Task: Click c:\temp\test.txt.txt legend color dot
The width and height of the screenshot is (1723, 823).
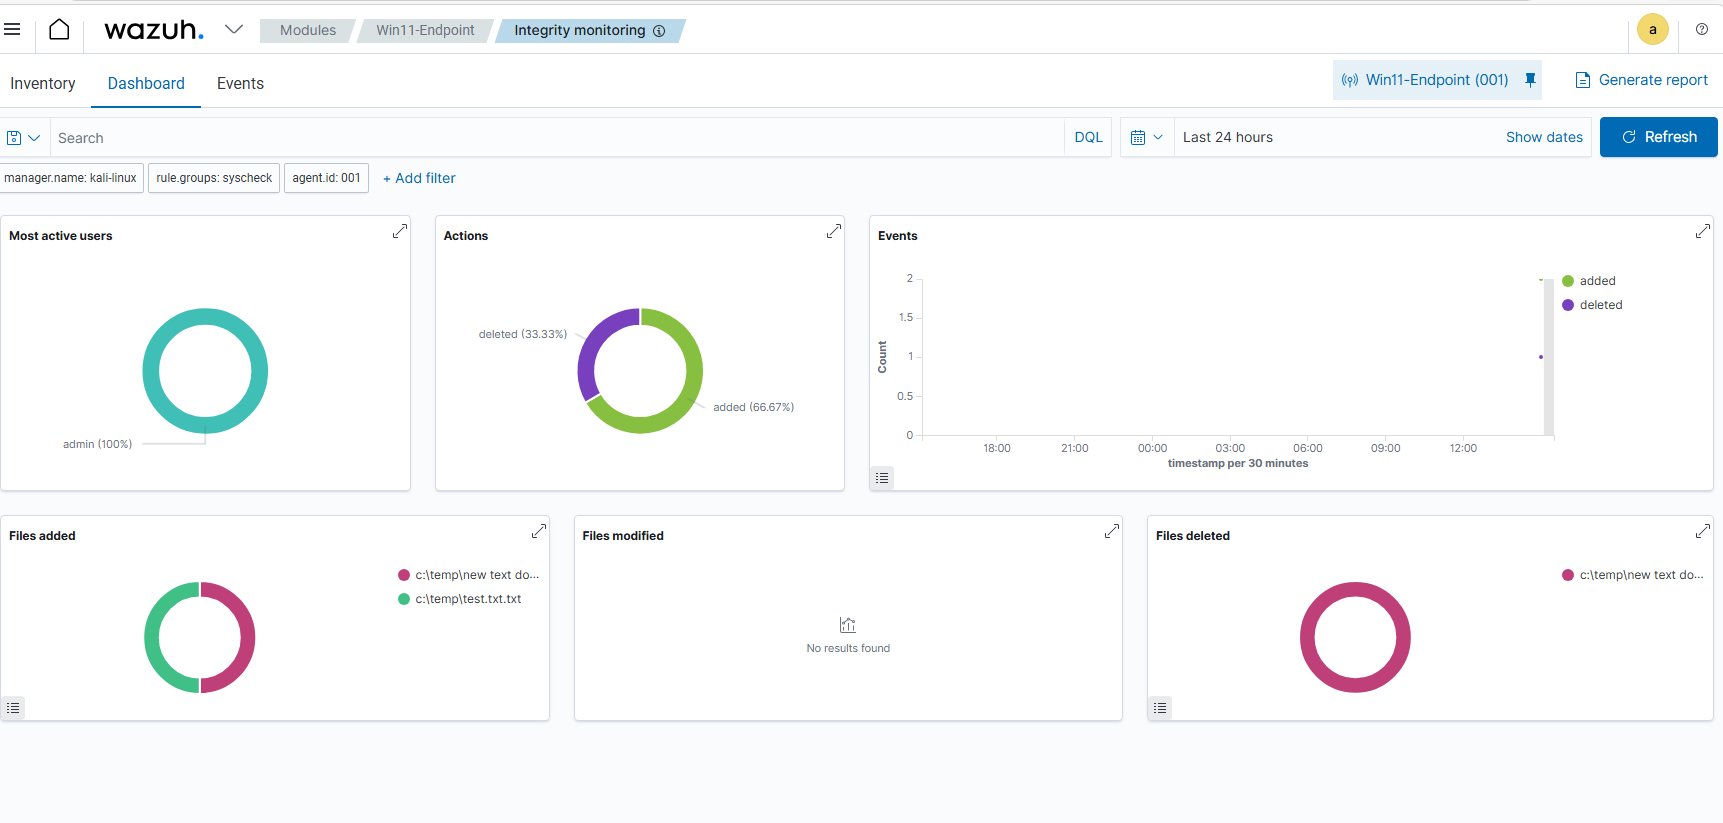Action: click(x=404, y=599)
